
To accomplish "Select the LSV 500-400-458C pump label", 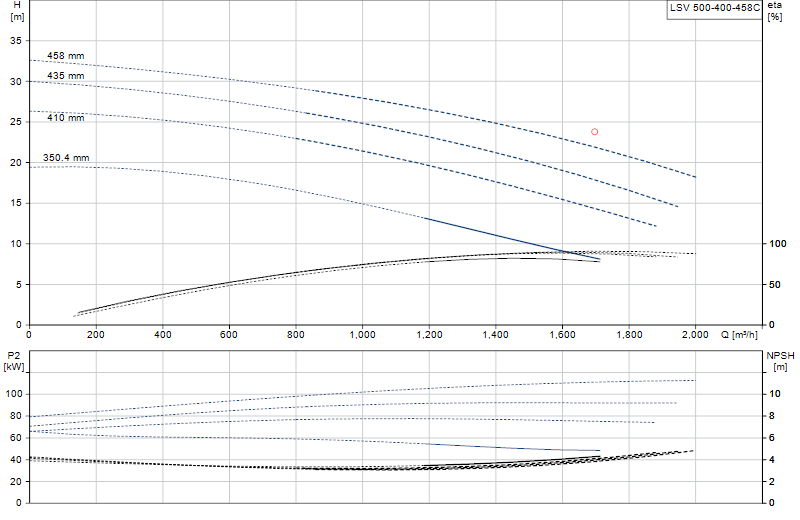I will click(715, 8).
